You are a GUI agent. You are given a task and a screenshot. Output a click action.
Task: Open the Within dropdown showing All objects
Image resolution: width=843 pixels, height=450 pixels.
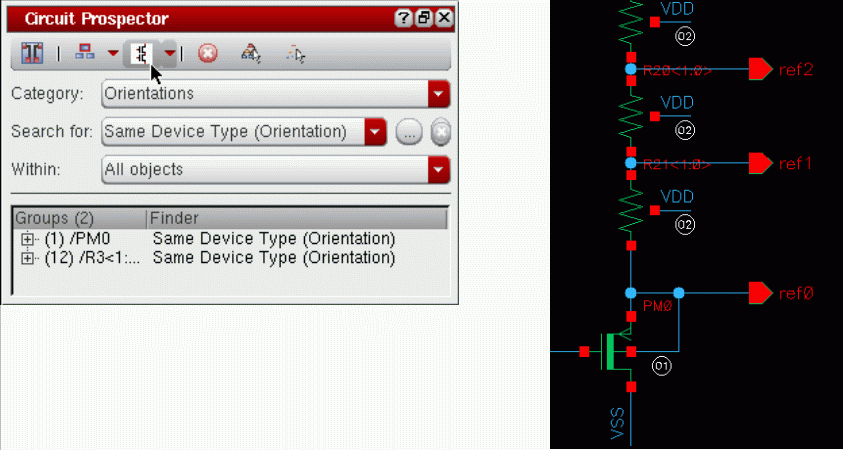click(275, 170)
